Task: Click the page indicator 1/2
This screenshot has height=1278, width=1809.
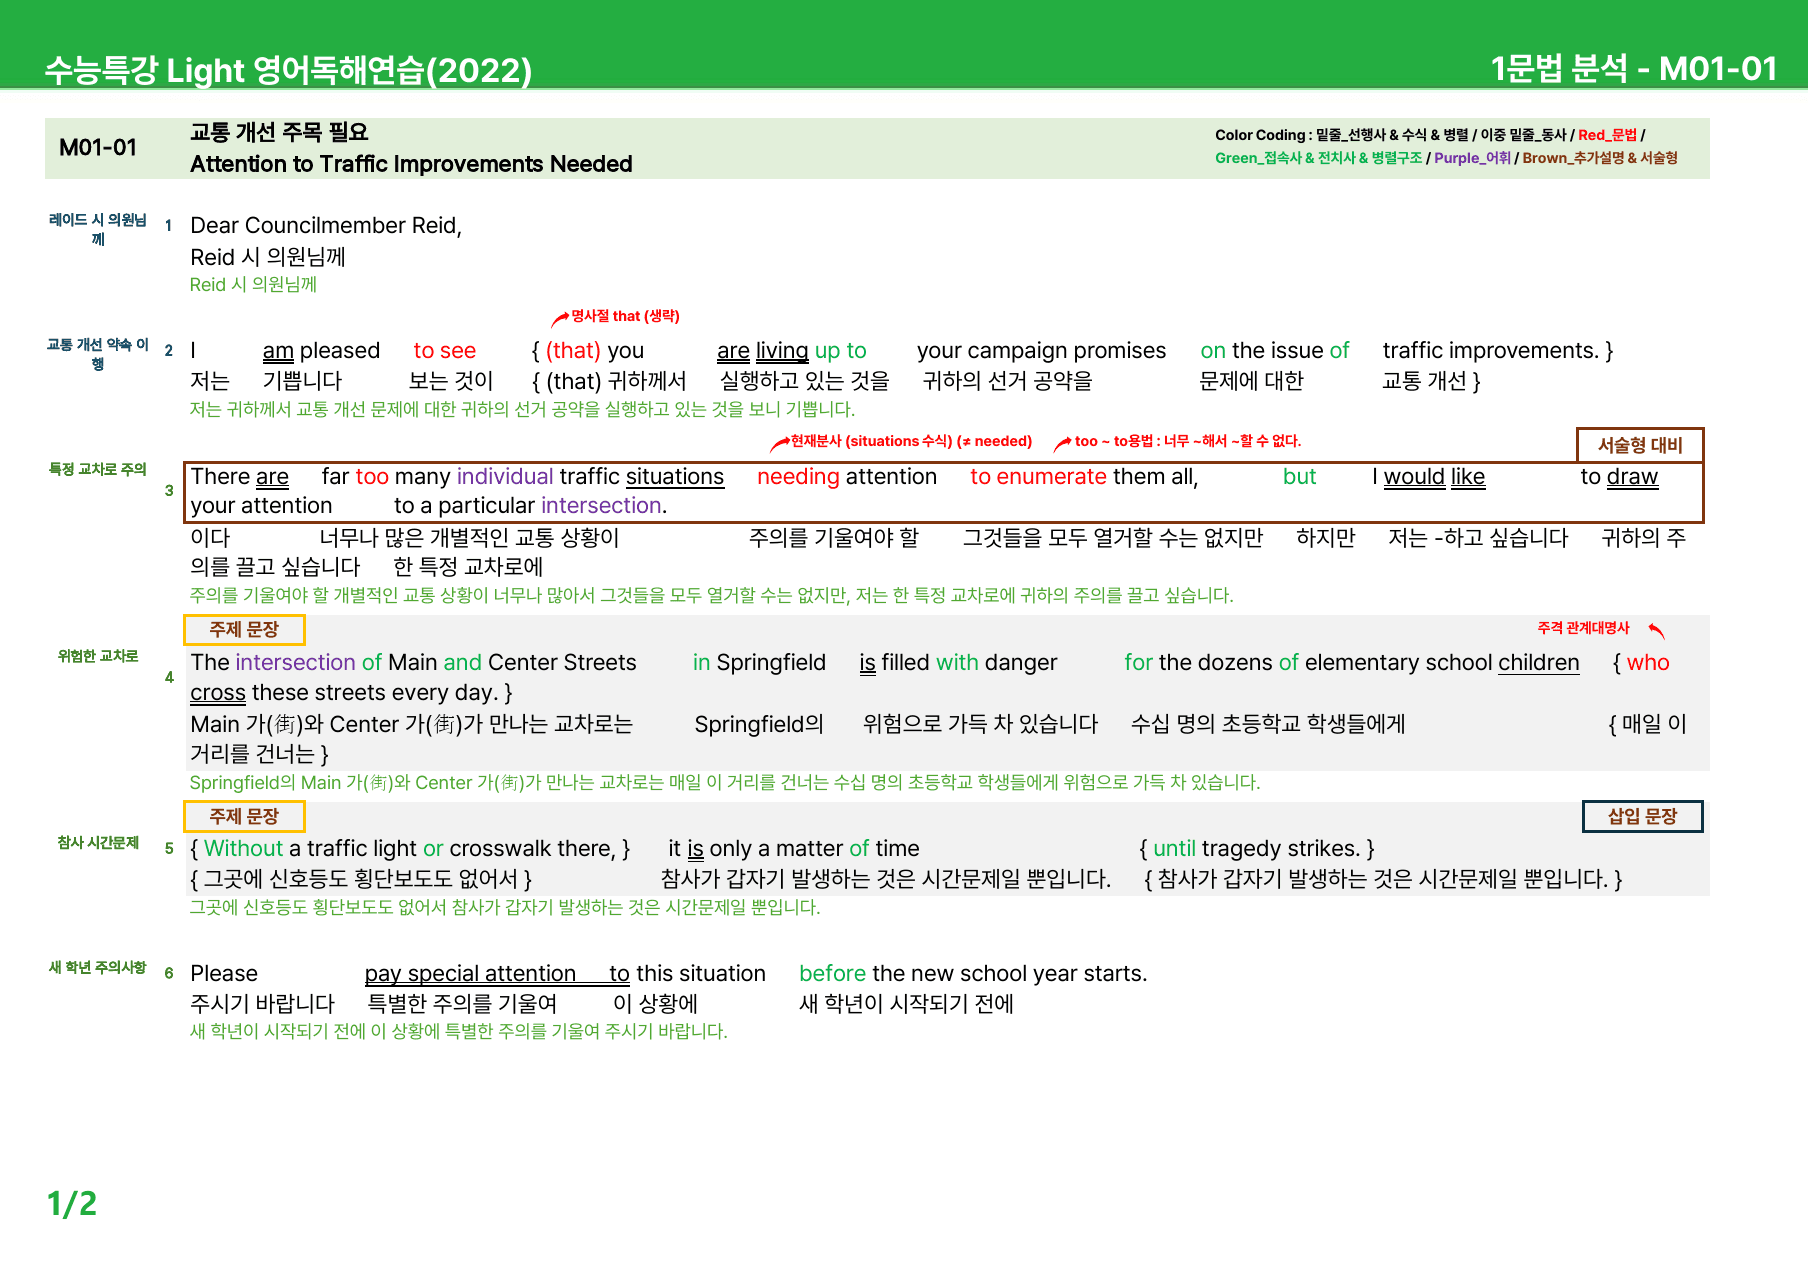Action: [72, 1203]
